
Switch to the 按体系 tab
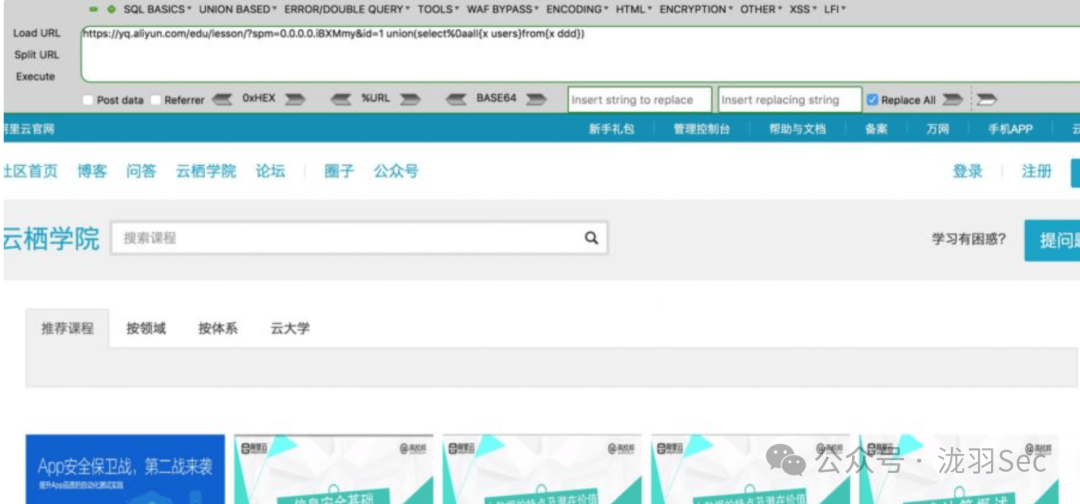218,328
